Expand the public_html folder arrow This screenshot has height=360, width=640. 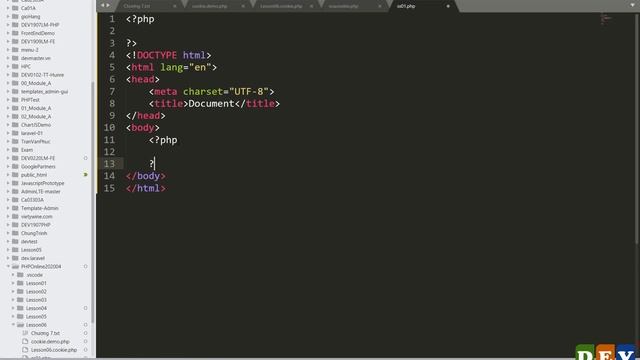(8, 175)
